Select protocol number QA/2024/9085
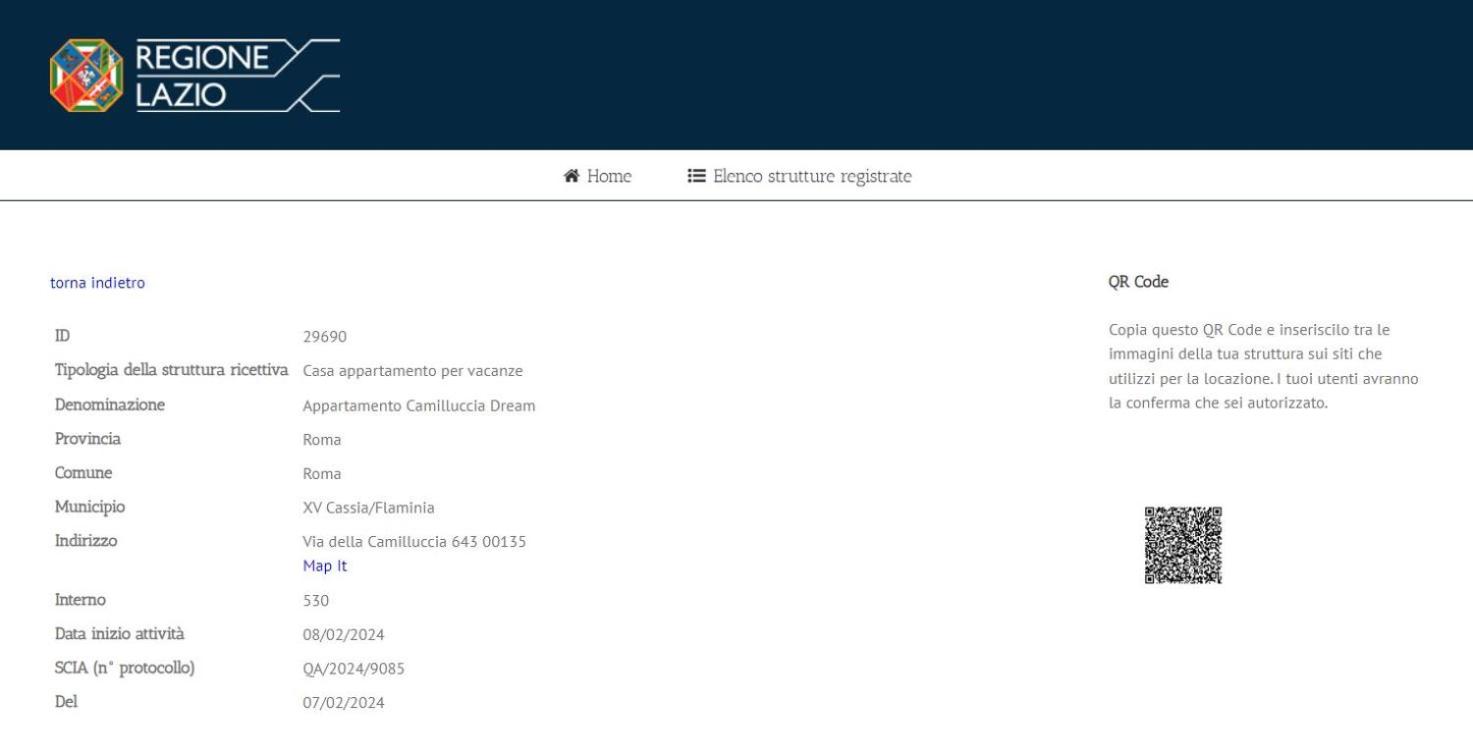The height and width of the screenshot is (754, 1473). point(353,670)
